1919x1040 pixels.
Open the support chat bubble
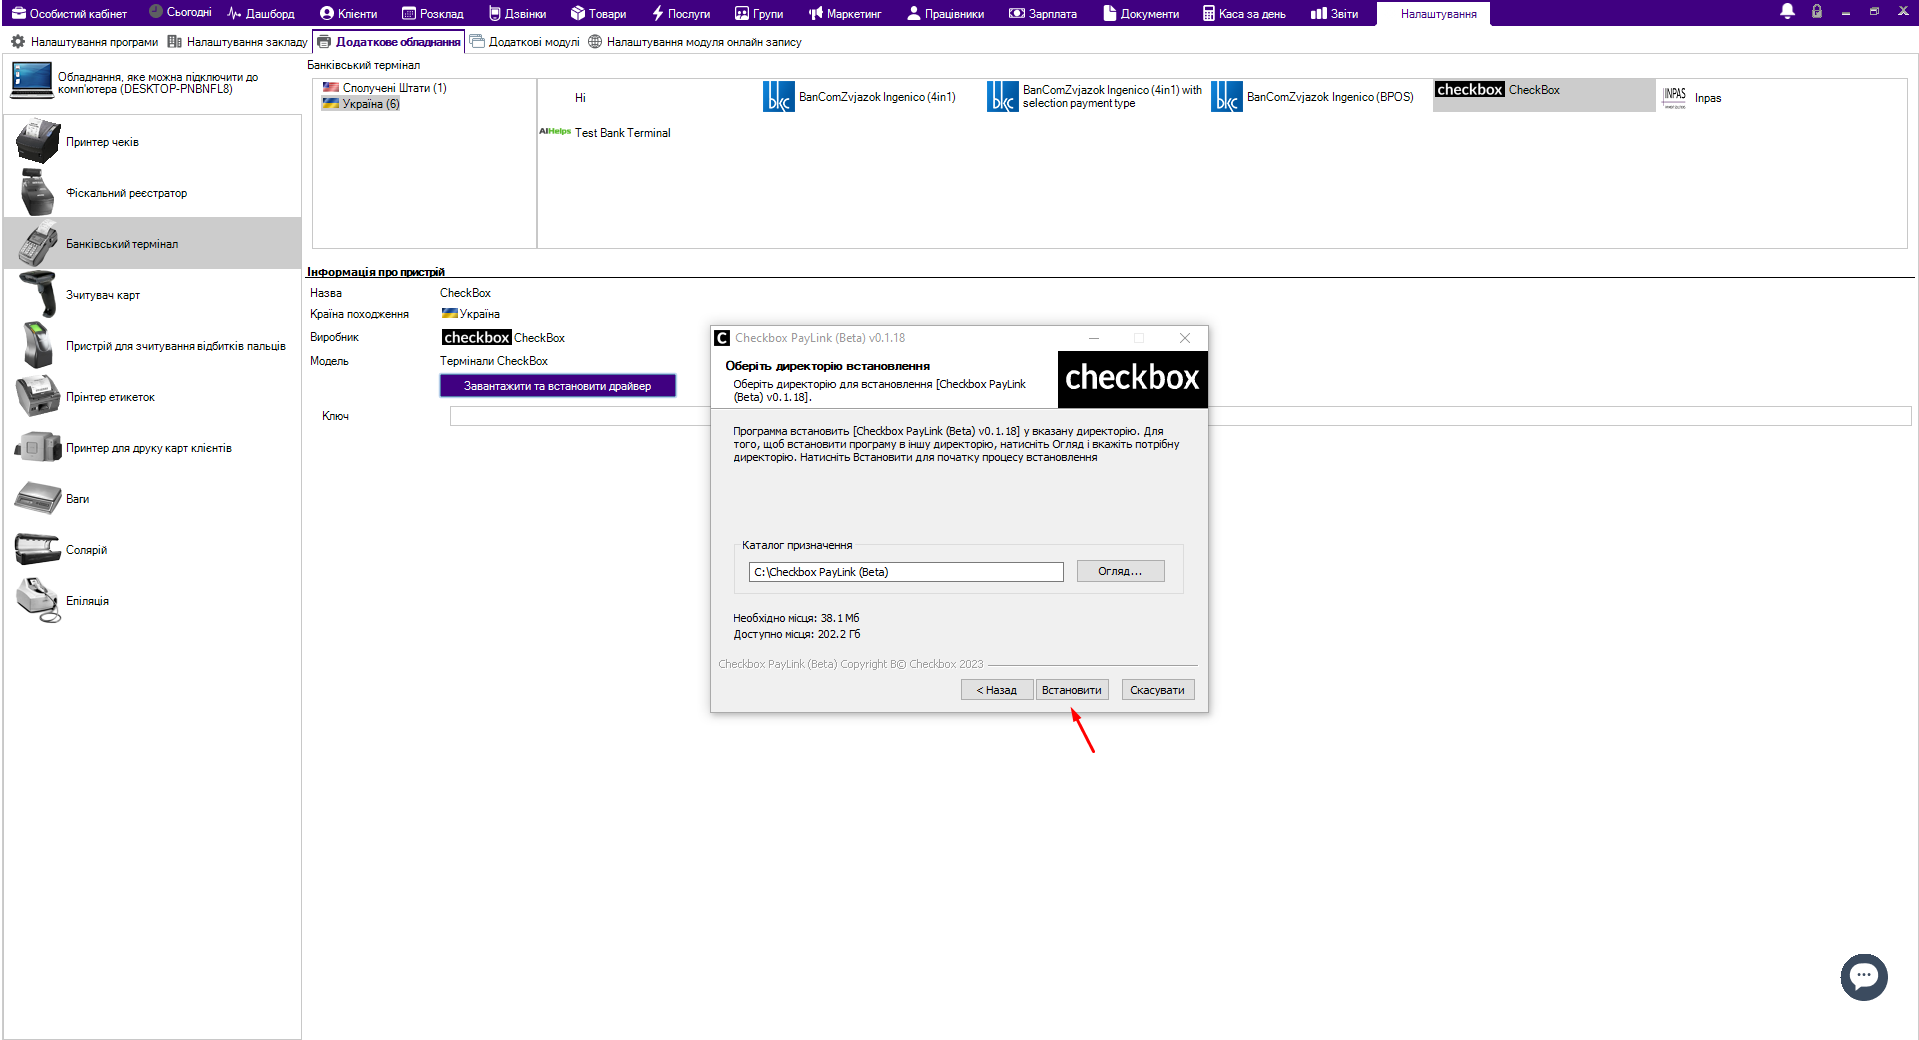(x=1864, y=976)
